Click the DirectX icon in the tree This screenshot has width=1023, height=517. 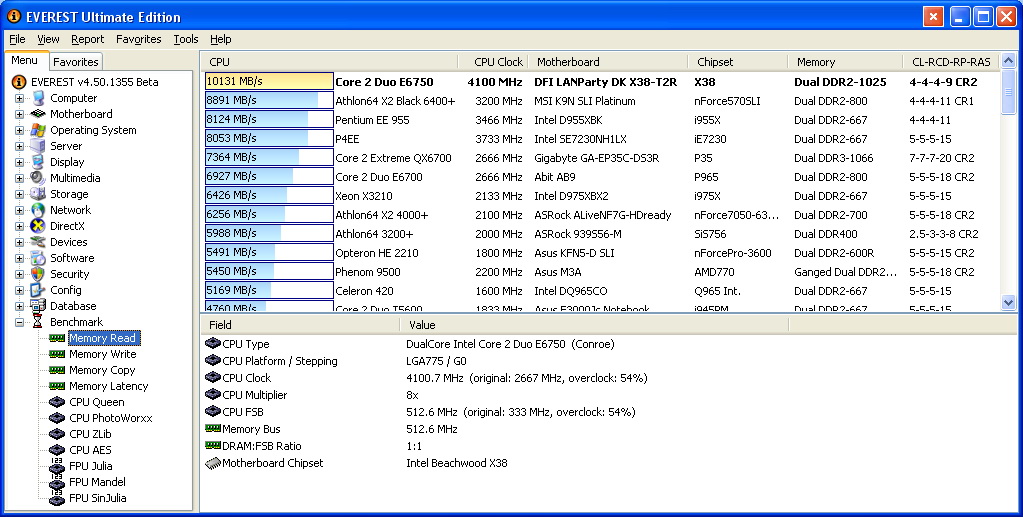pyautogui.click(x=38, y=226)
